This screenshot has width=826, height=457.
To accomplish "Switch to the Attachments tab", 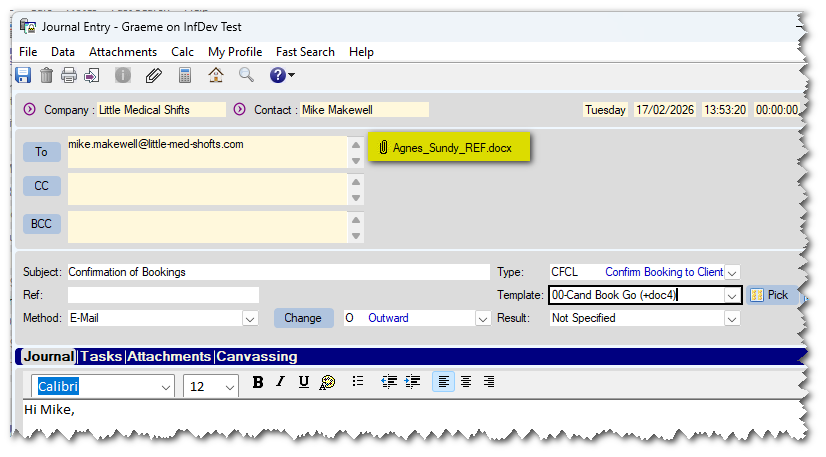I will (169, 356).
